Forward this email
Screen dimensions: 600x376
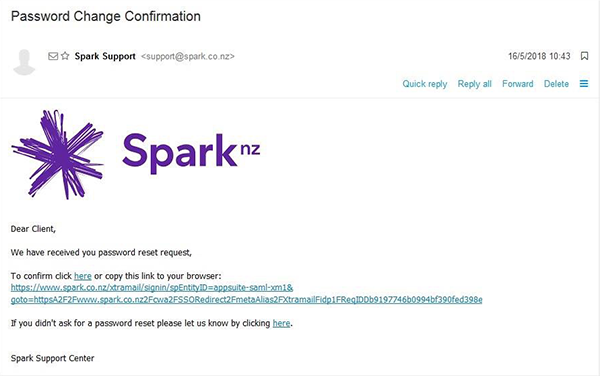click(517, 84)
